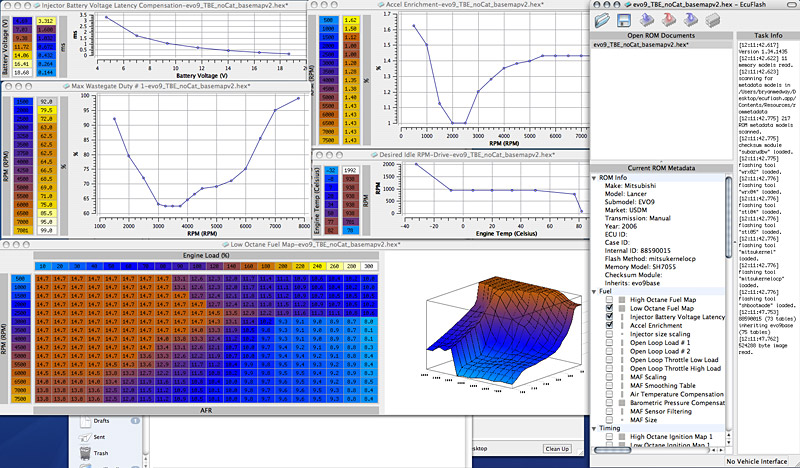Image resolution: width=800 pixels, height=468 pixels.
Task: Check the MAF Smoothing Table checkbox
Action: coord(609,386)
